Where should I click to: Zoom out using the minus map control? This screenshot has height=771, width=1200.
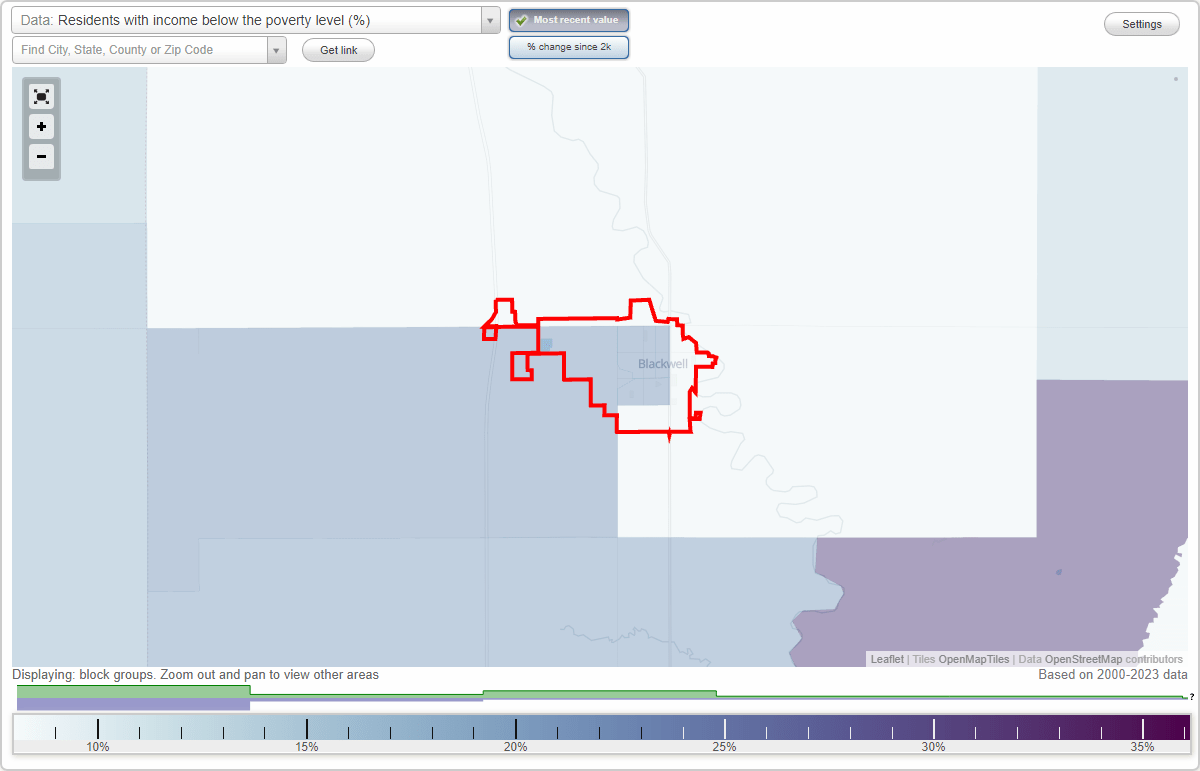(41, 157)
